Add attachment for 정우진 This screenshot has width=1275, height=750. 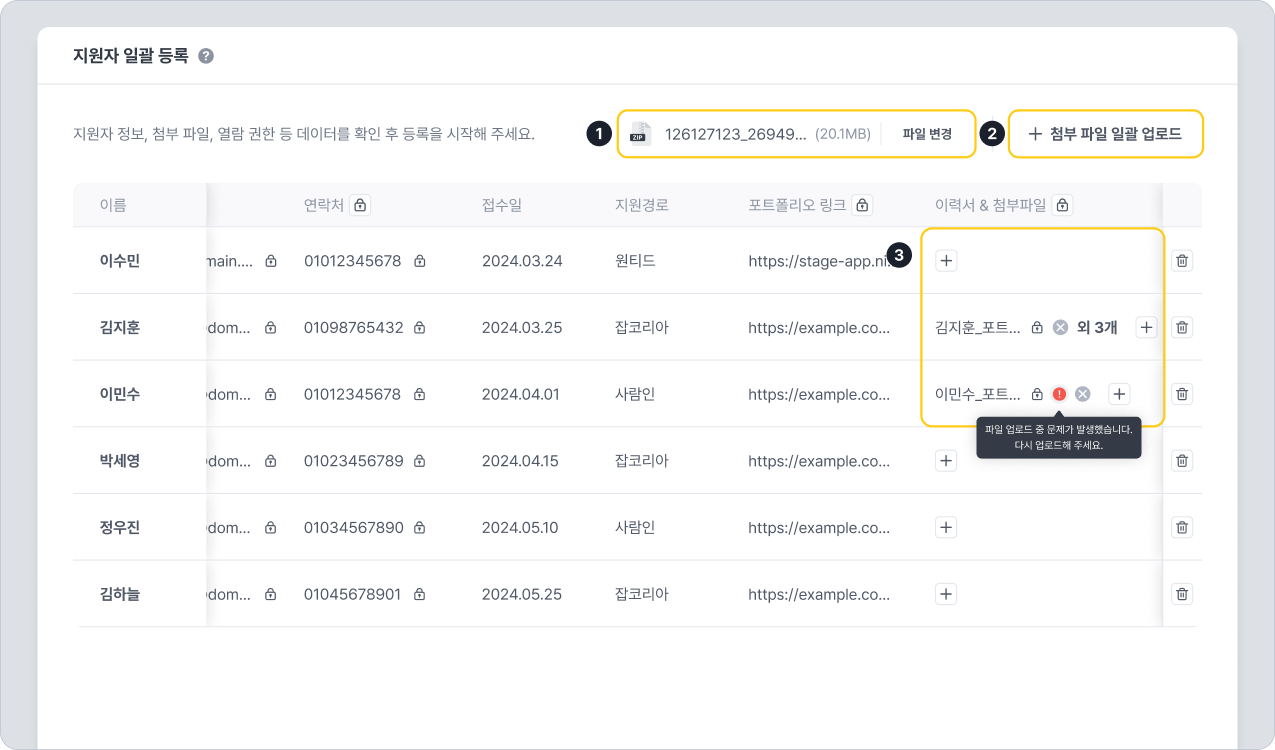tap(946, 528)
